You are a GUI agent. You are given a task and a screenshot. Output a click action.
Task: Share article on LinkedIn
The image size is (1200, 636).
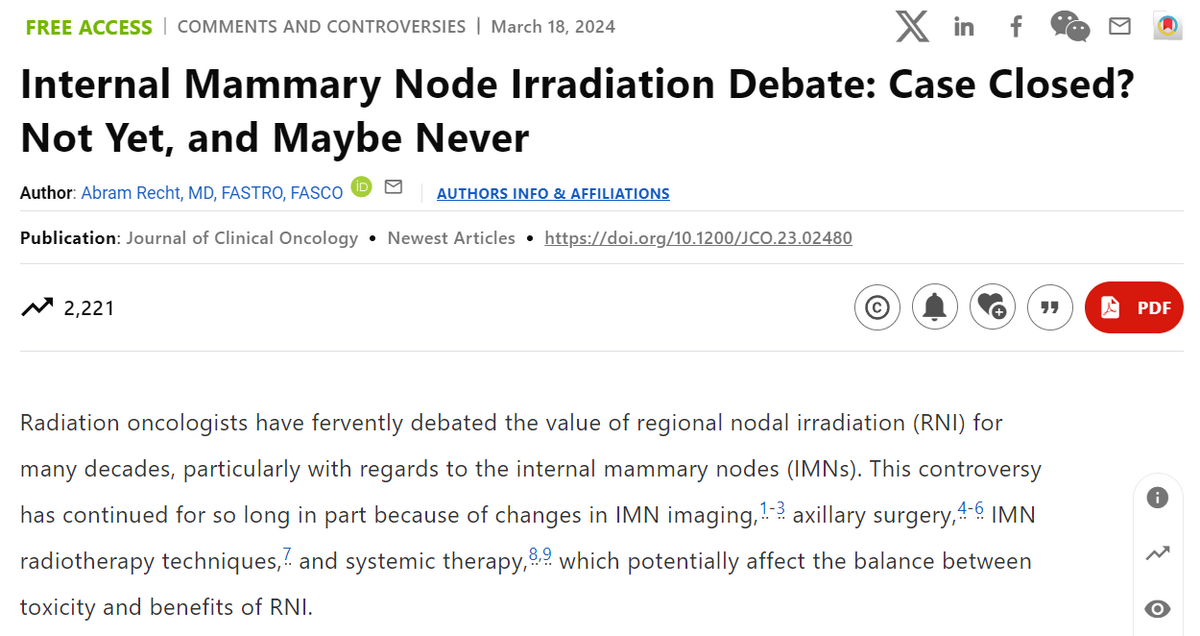pos(964,27)
